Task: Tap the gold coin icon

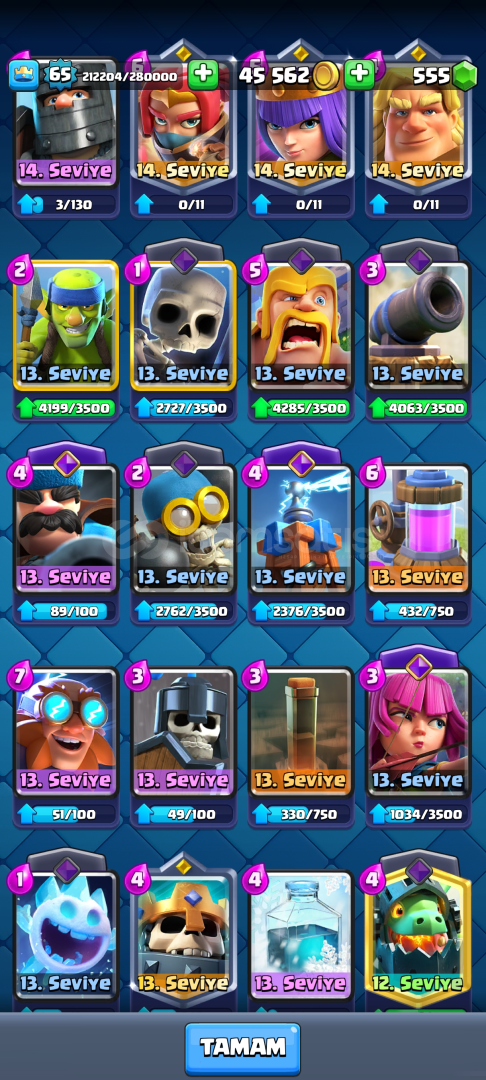Action: click(326, 76)
